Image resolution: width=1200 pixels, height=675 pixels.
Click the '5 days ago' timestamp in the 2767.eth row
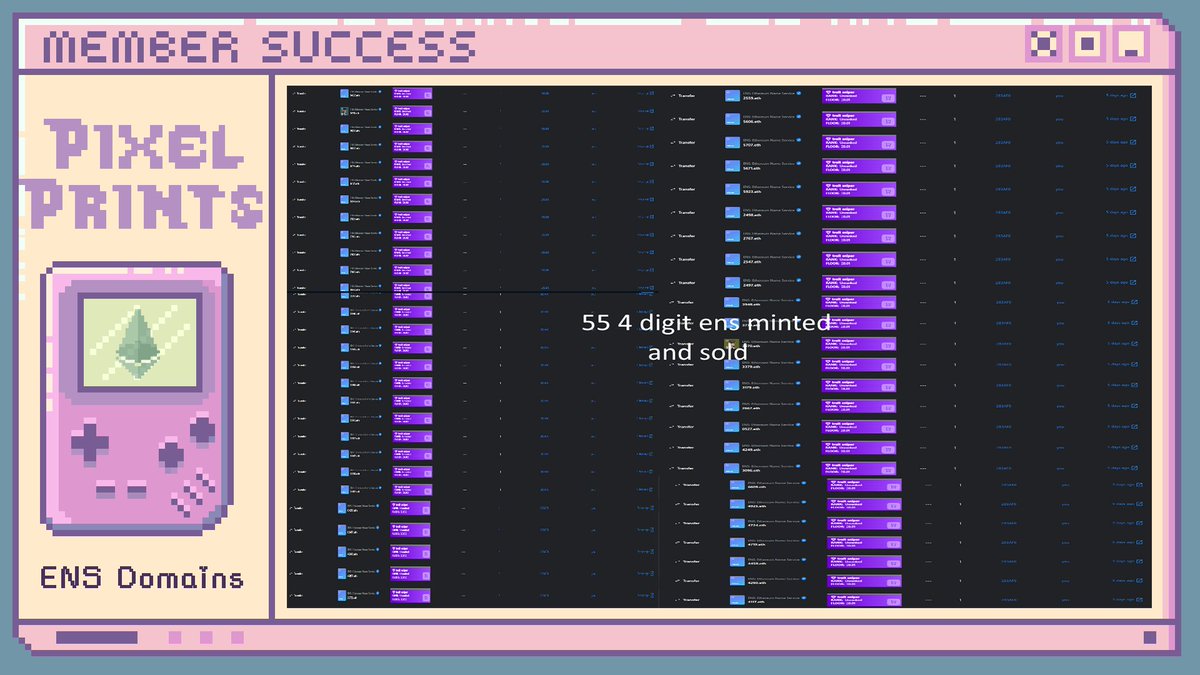1116,236
